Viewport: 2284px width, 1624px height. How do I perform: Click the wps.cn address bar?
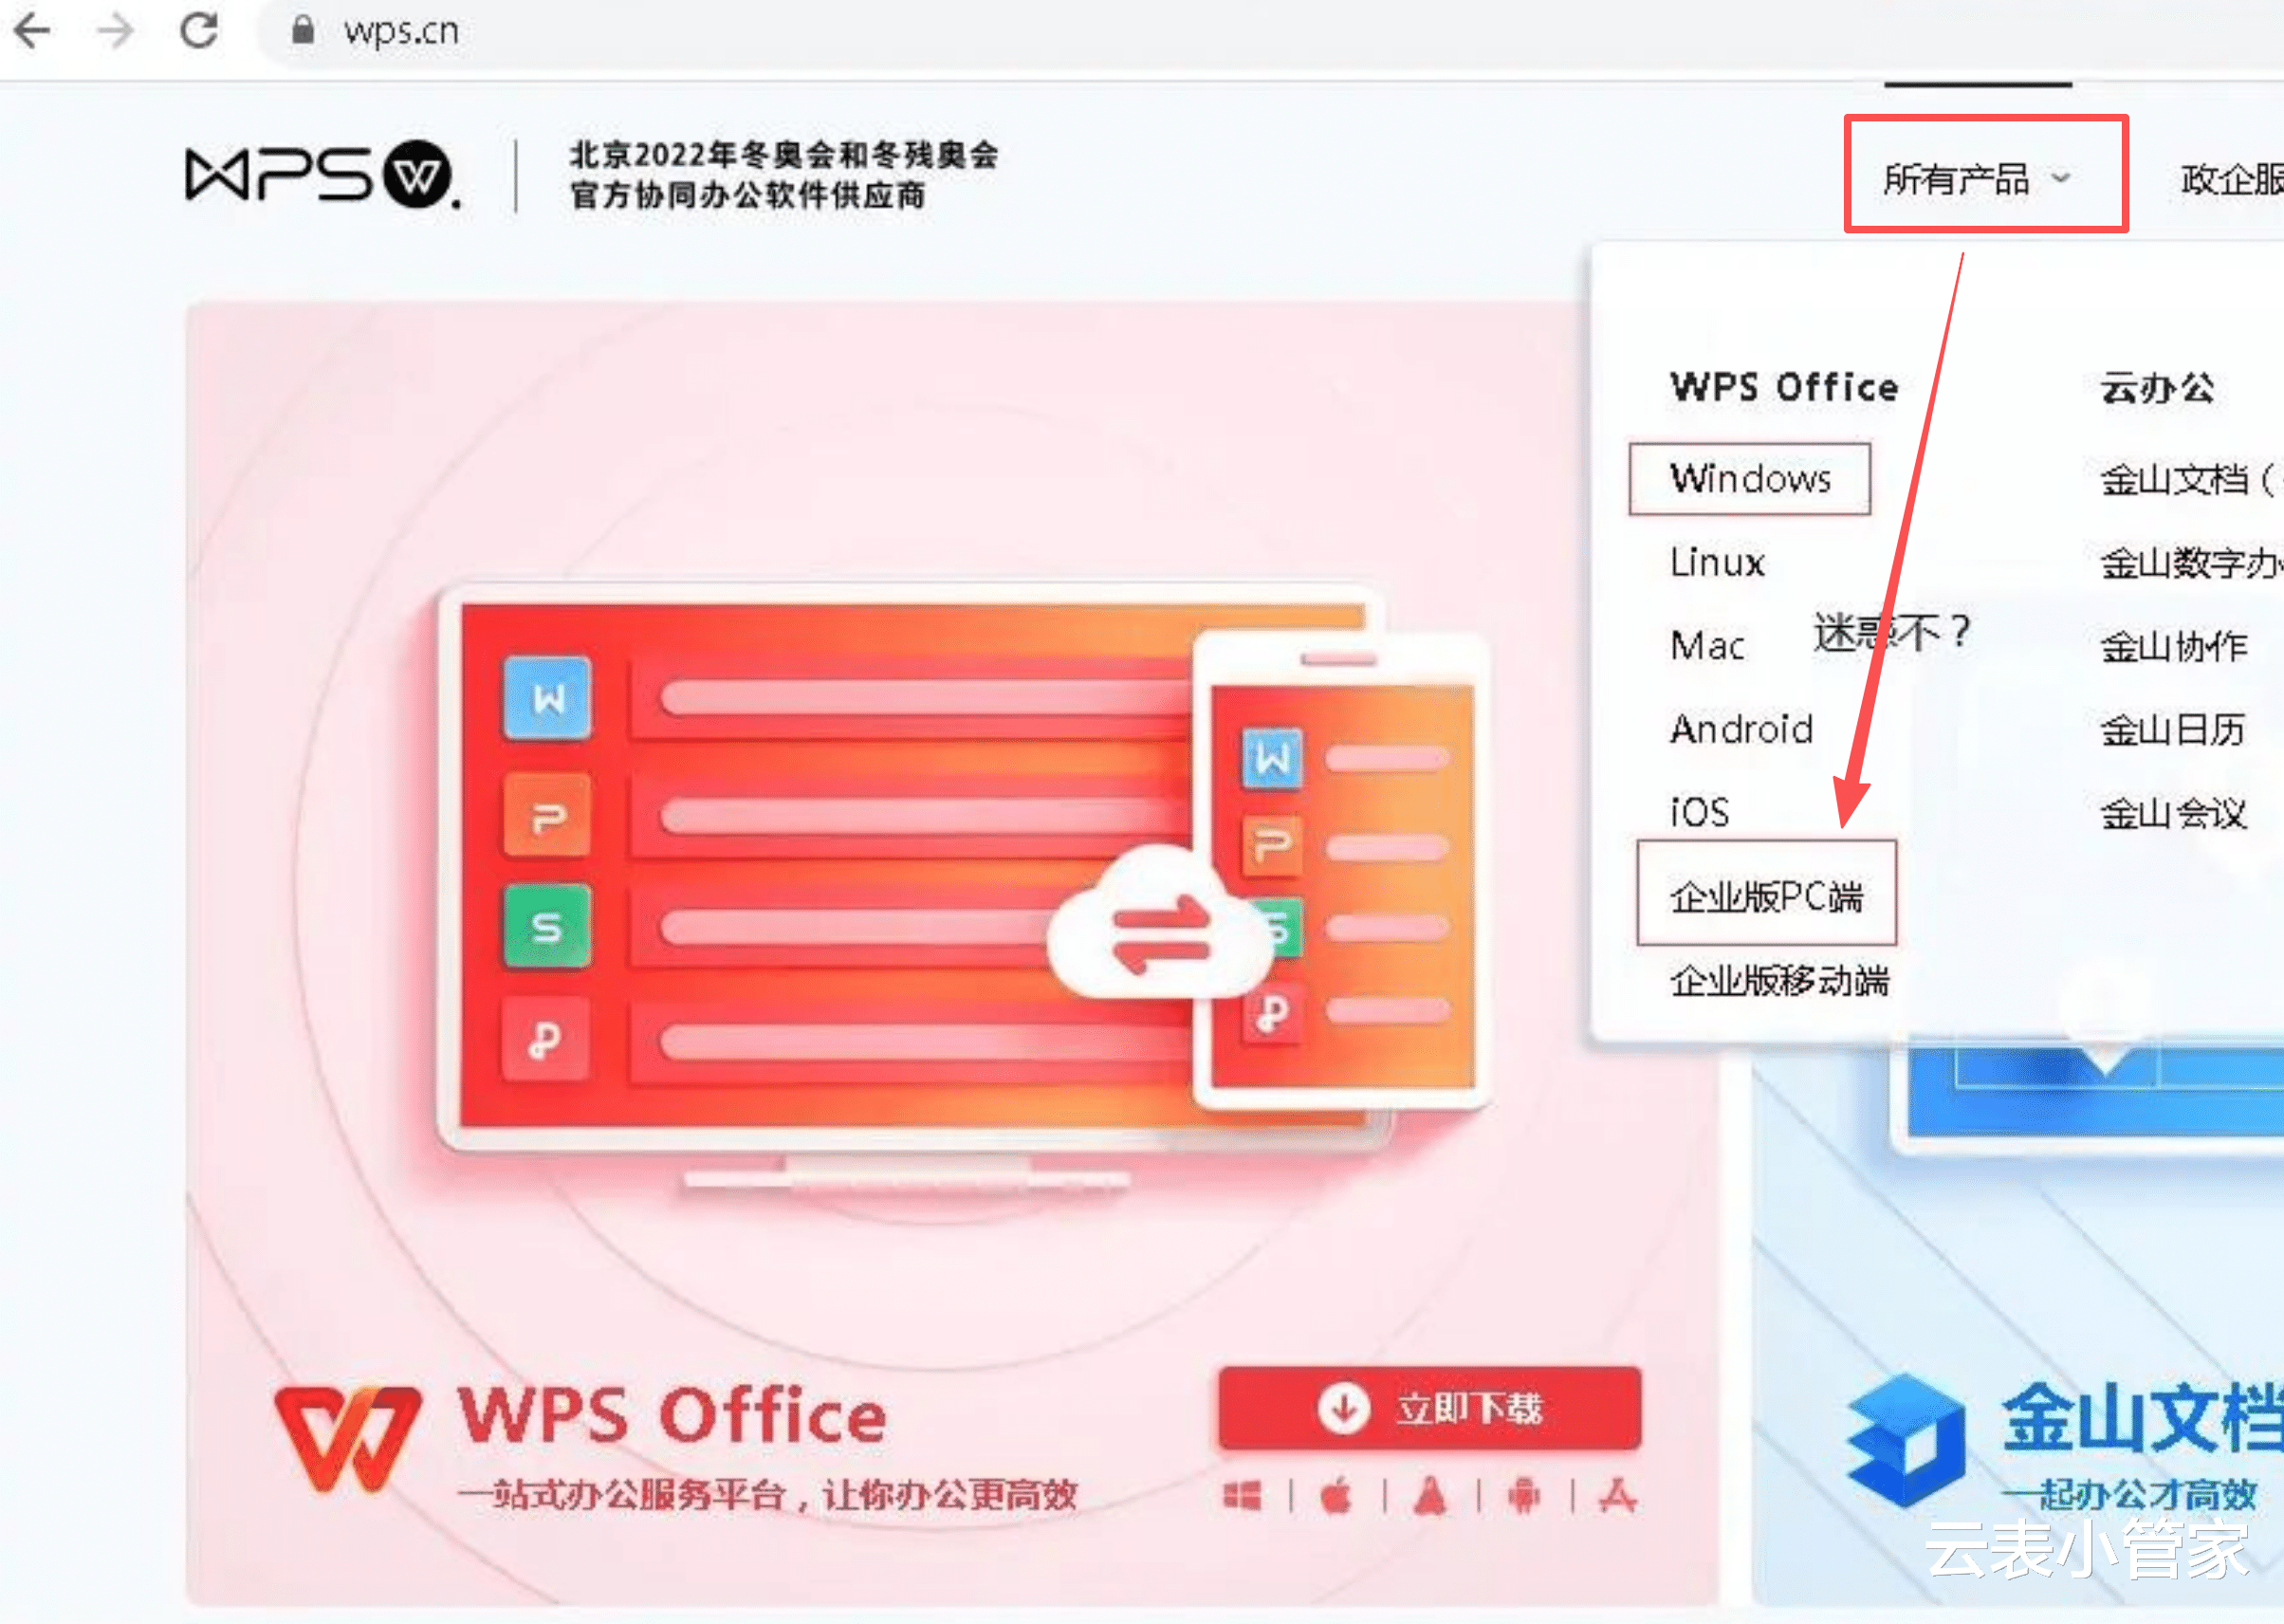pyautogui.click(x=1270, y=32)
